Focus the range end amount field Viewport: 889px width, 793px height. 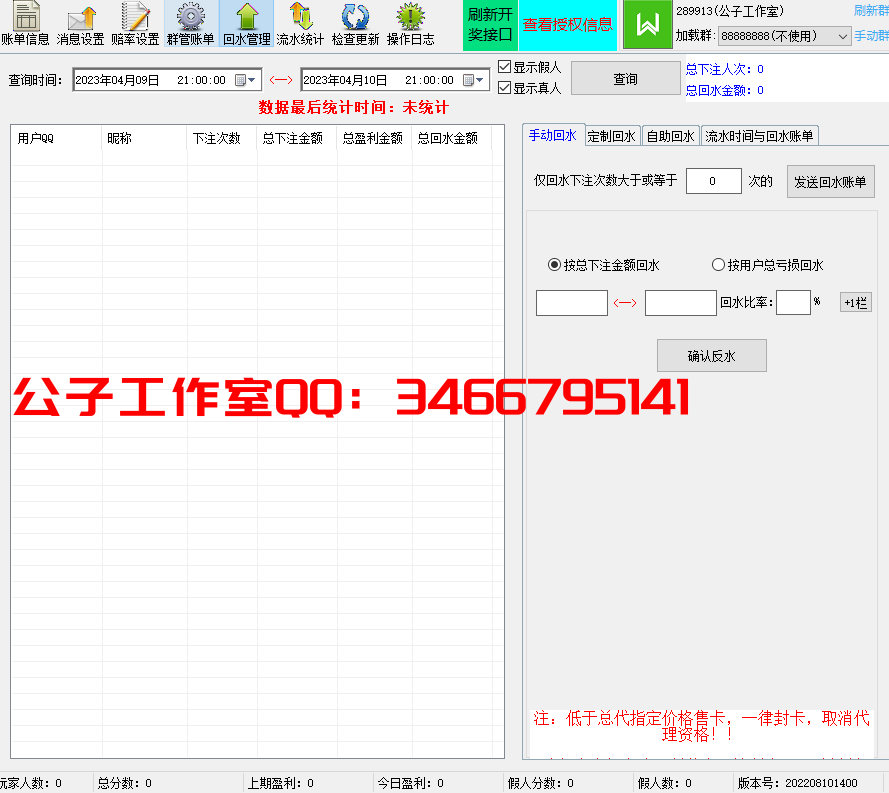[680, 303]
